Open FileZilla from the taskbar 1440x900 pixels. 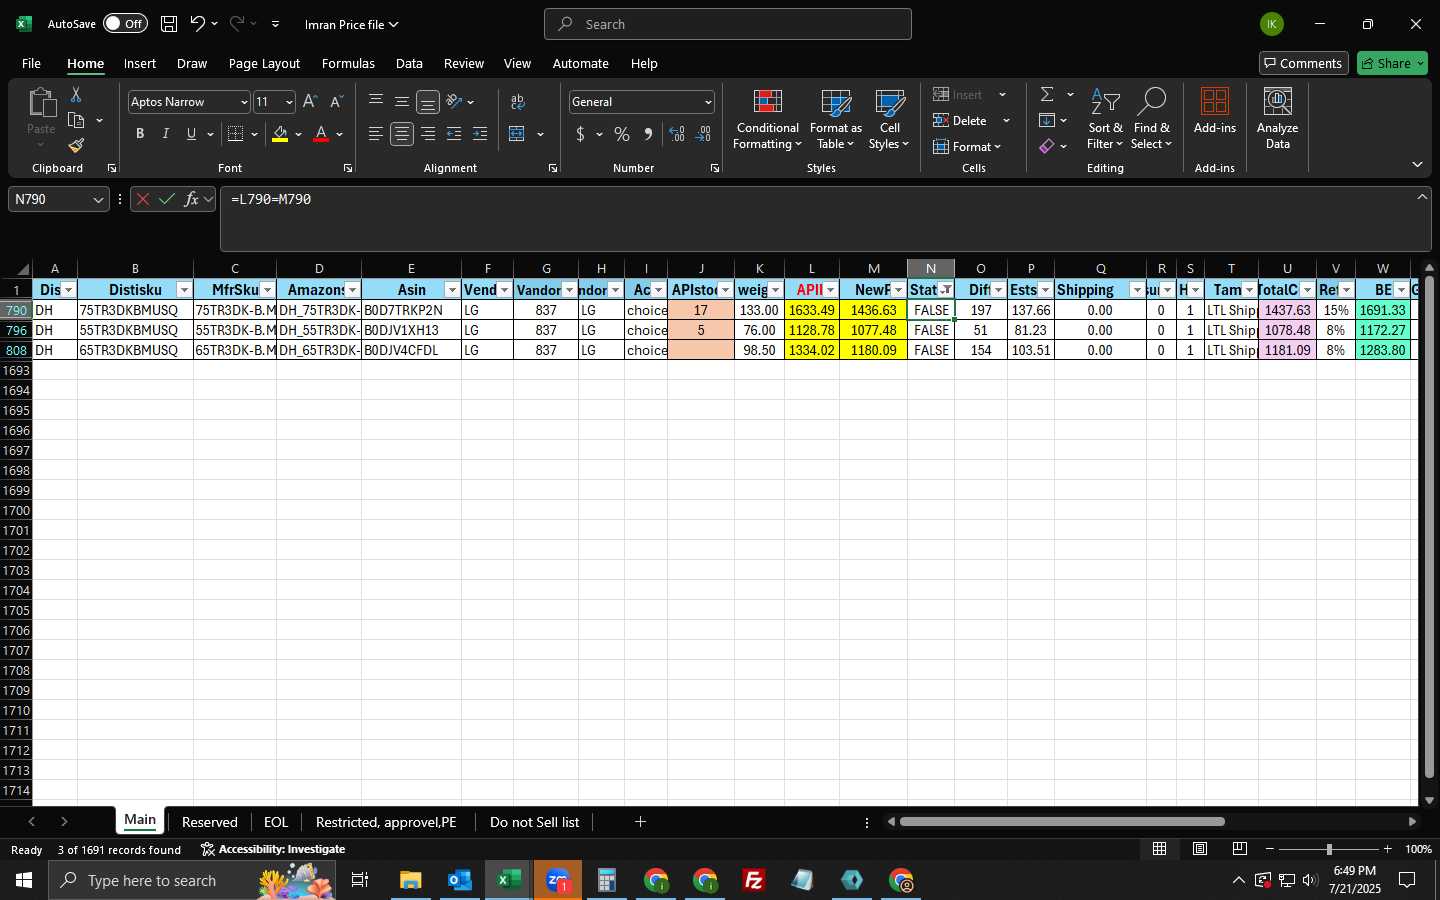[754, 880]
